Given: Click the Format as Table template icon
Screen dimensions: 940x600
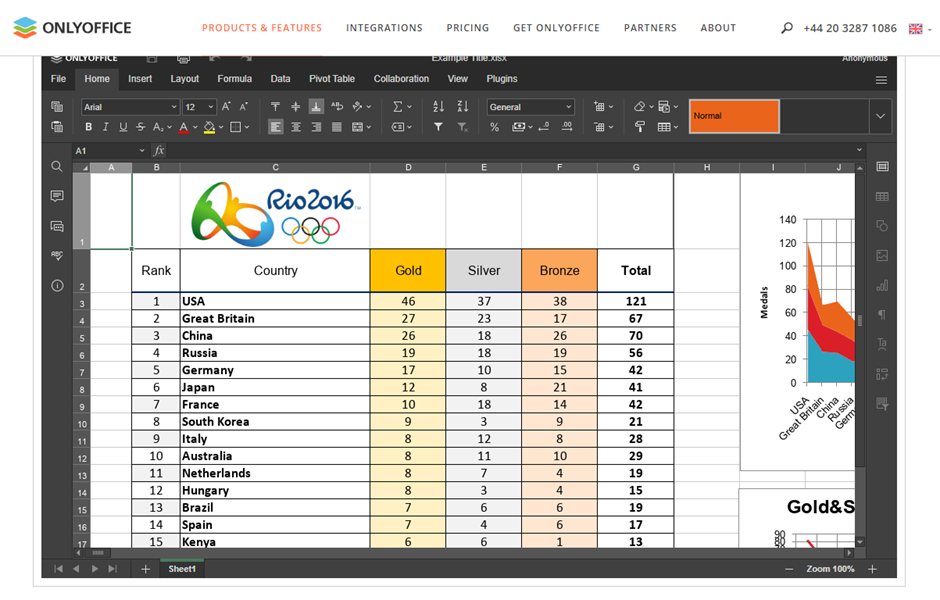Looking at the screenshot, I should (664, 126).
